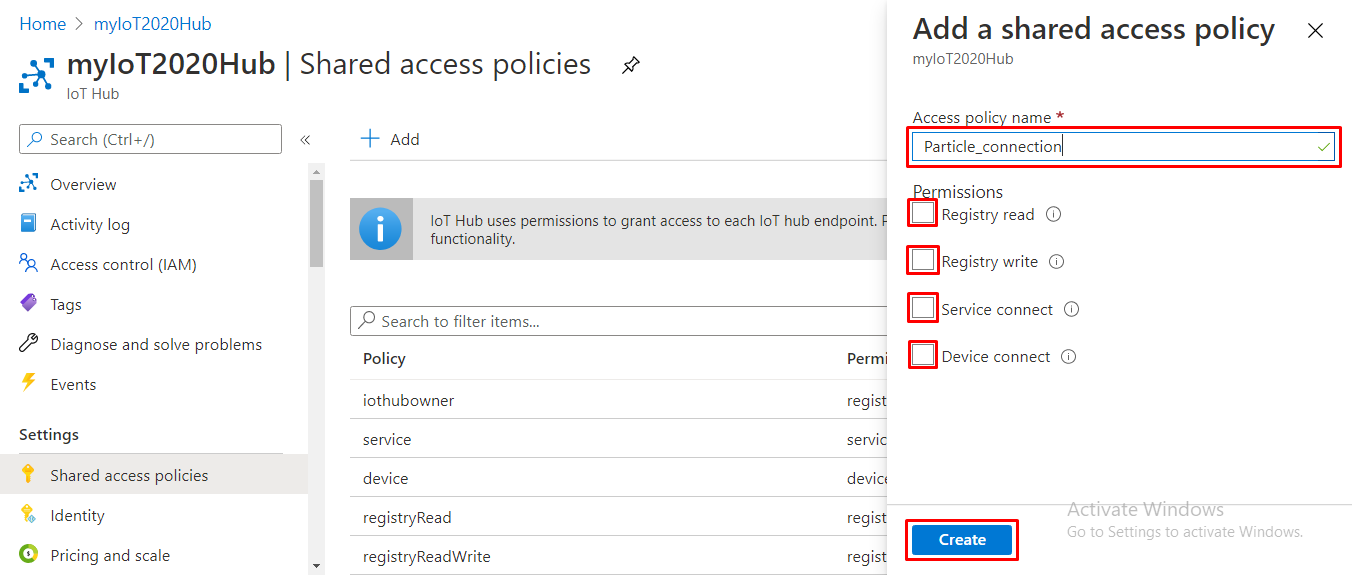This screenshot has width=1352, height=575.
Task: Select Shared access policies menu item
Action: (154, 475)
